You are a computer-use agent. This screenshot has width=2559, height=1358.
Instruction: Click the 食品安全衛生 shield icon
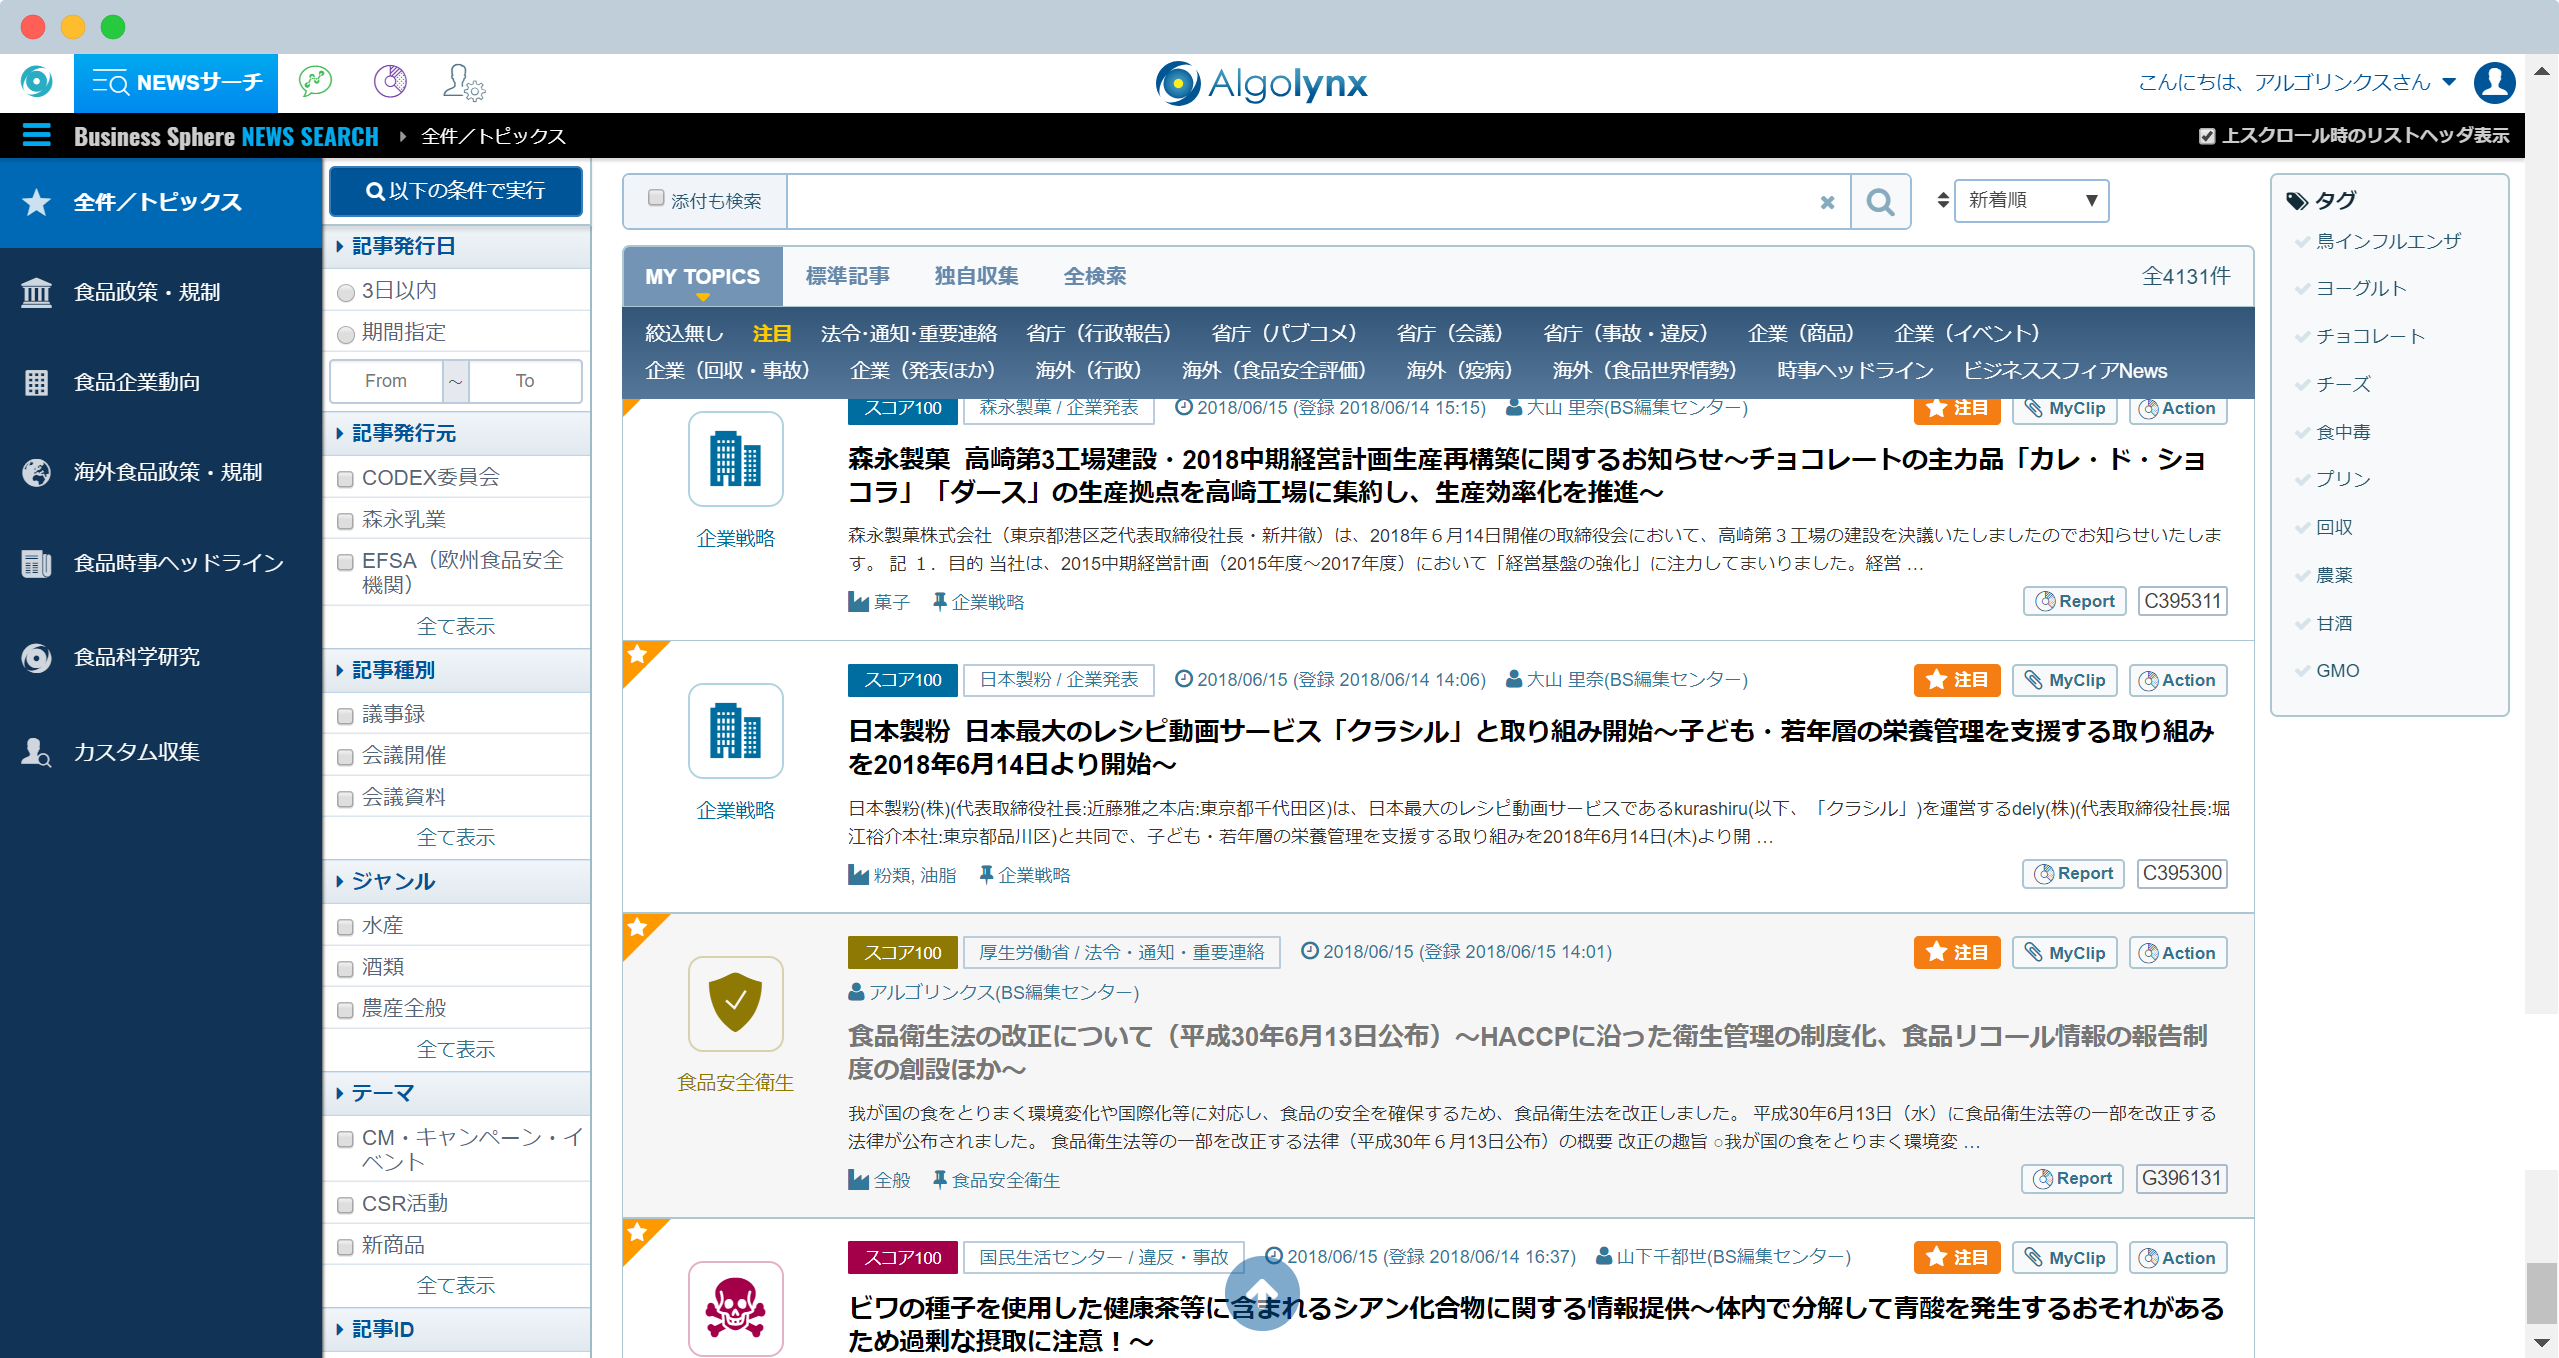(x=735, y=1003)
